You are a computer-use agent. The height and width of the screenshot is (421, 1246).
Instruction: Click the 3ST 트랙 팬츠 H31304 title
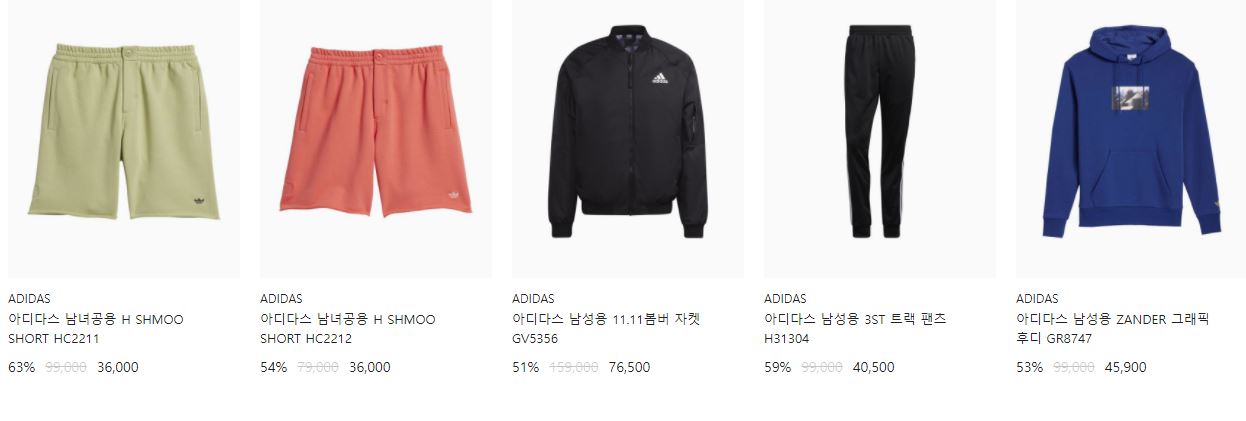tap(855, 329)
